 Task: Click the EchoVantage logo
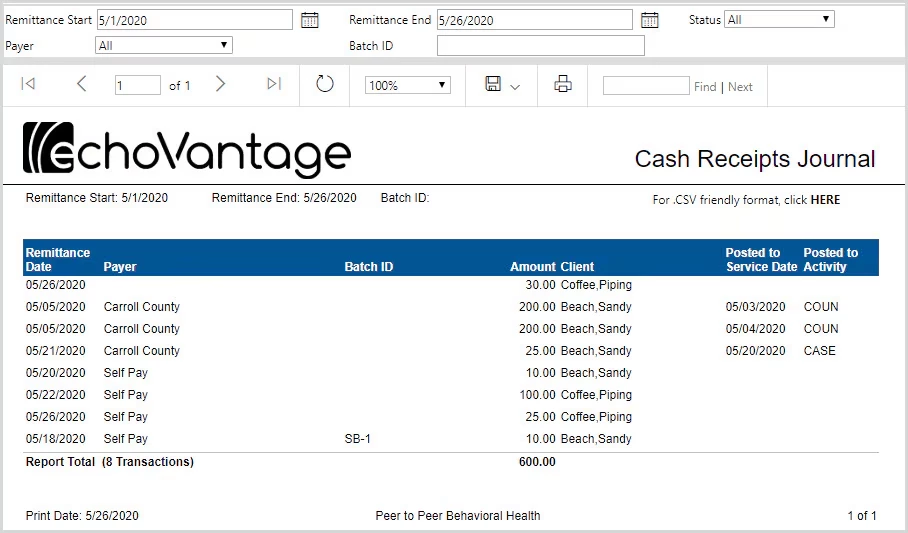coord(187,150)
